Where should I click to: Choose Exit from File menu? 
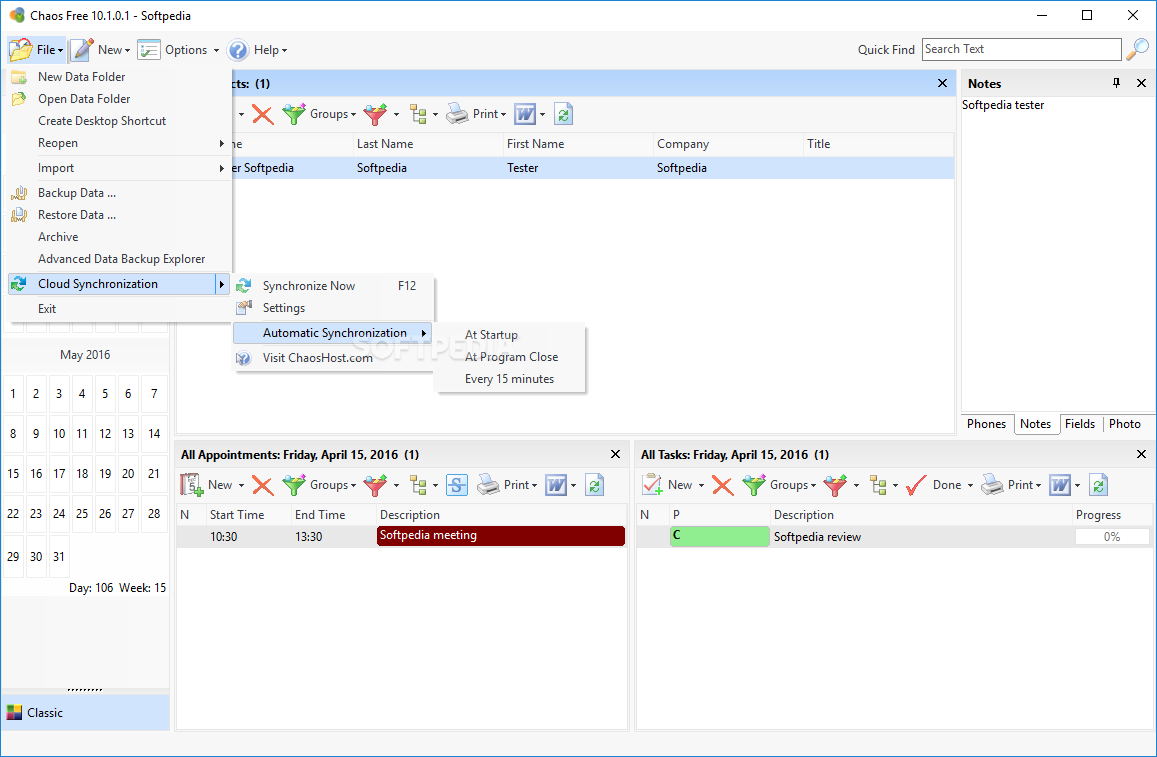[119, 309]
